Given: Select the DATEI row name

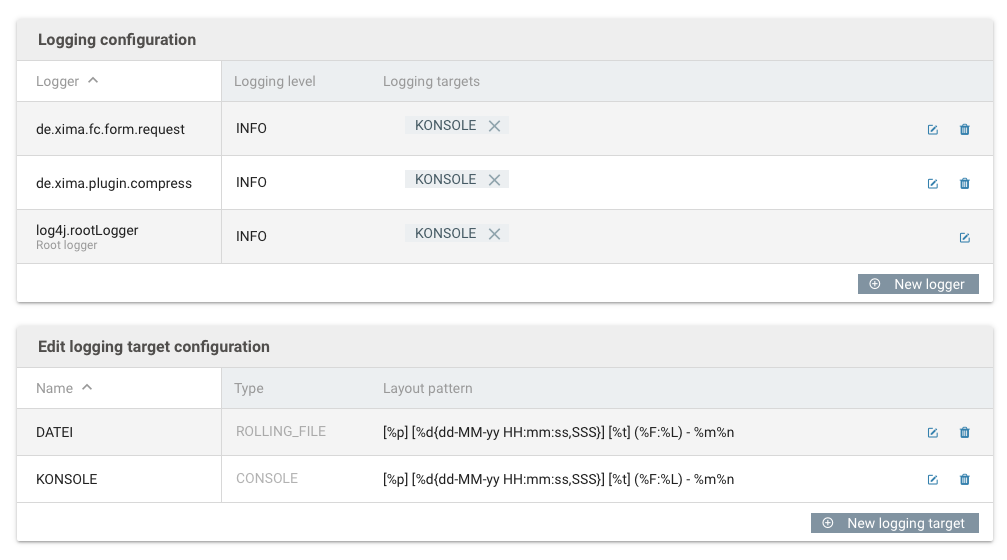Looking at the screenshot, I should (55, 432).
